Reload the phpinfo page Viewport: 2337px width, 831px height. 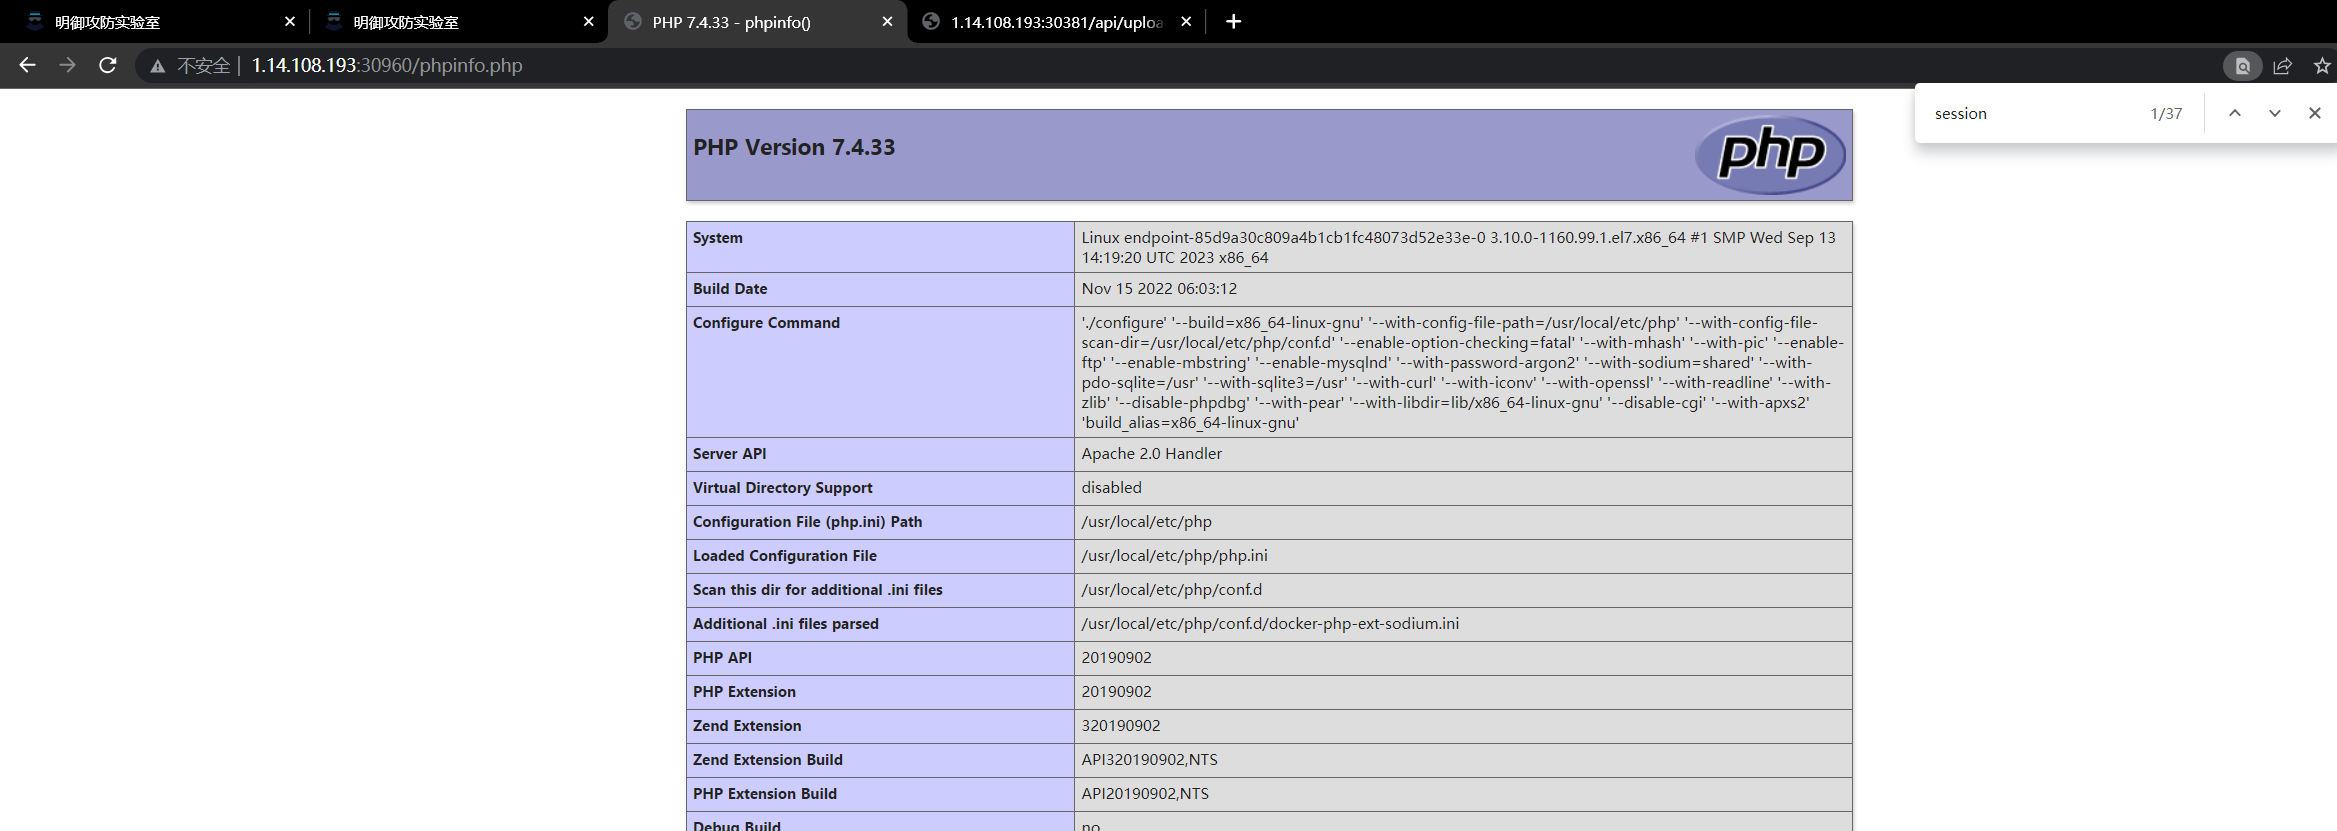coord(108,65)
